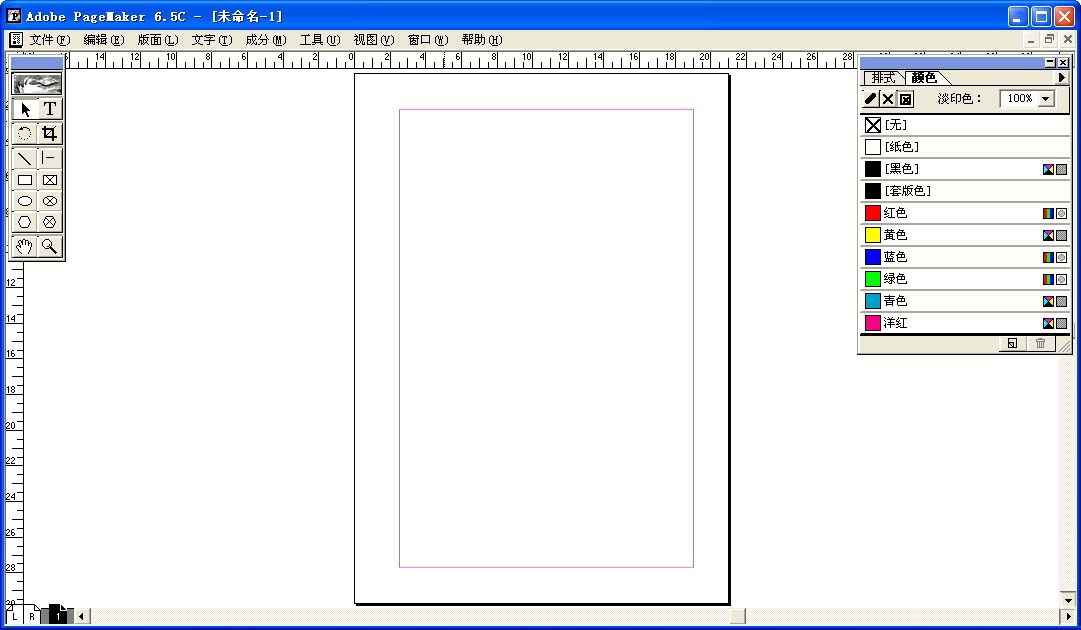Toggle the Stroke button in Colors palette
The height and width of the screenshot is (630, 1081).
point(870,99)
